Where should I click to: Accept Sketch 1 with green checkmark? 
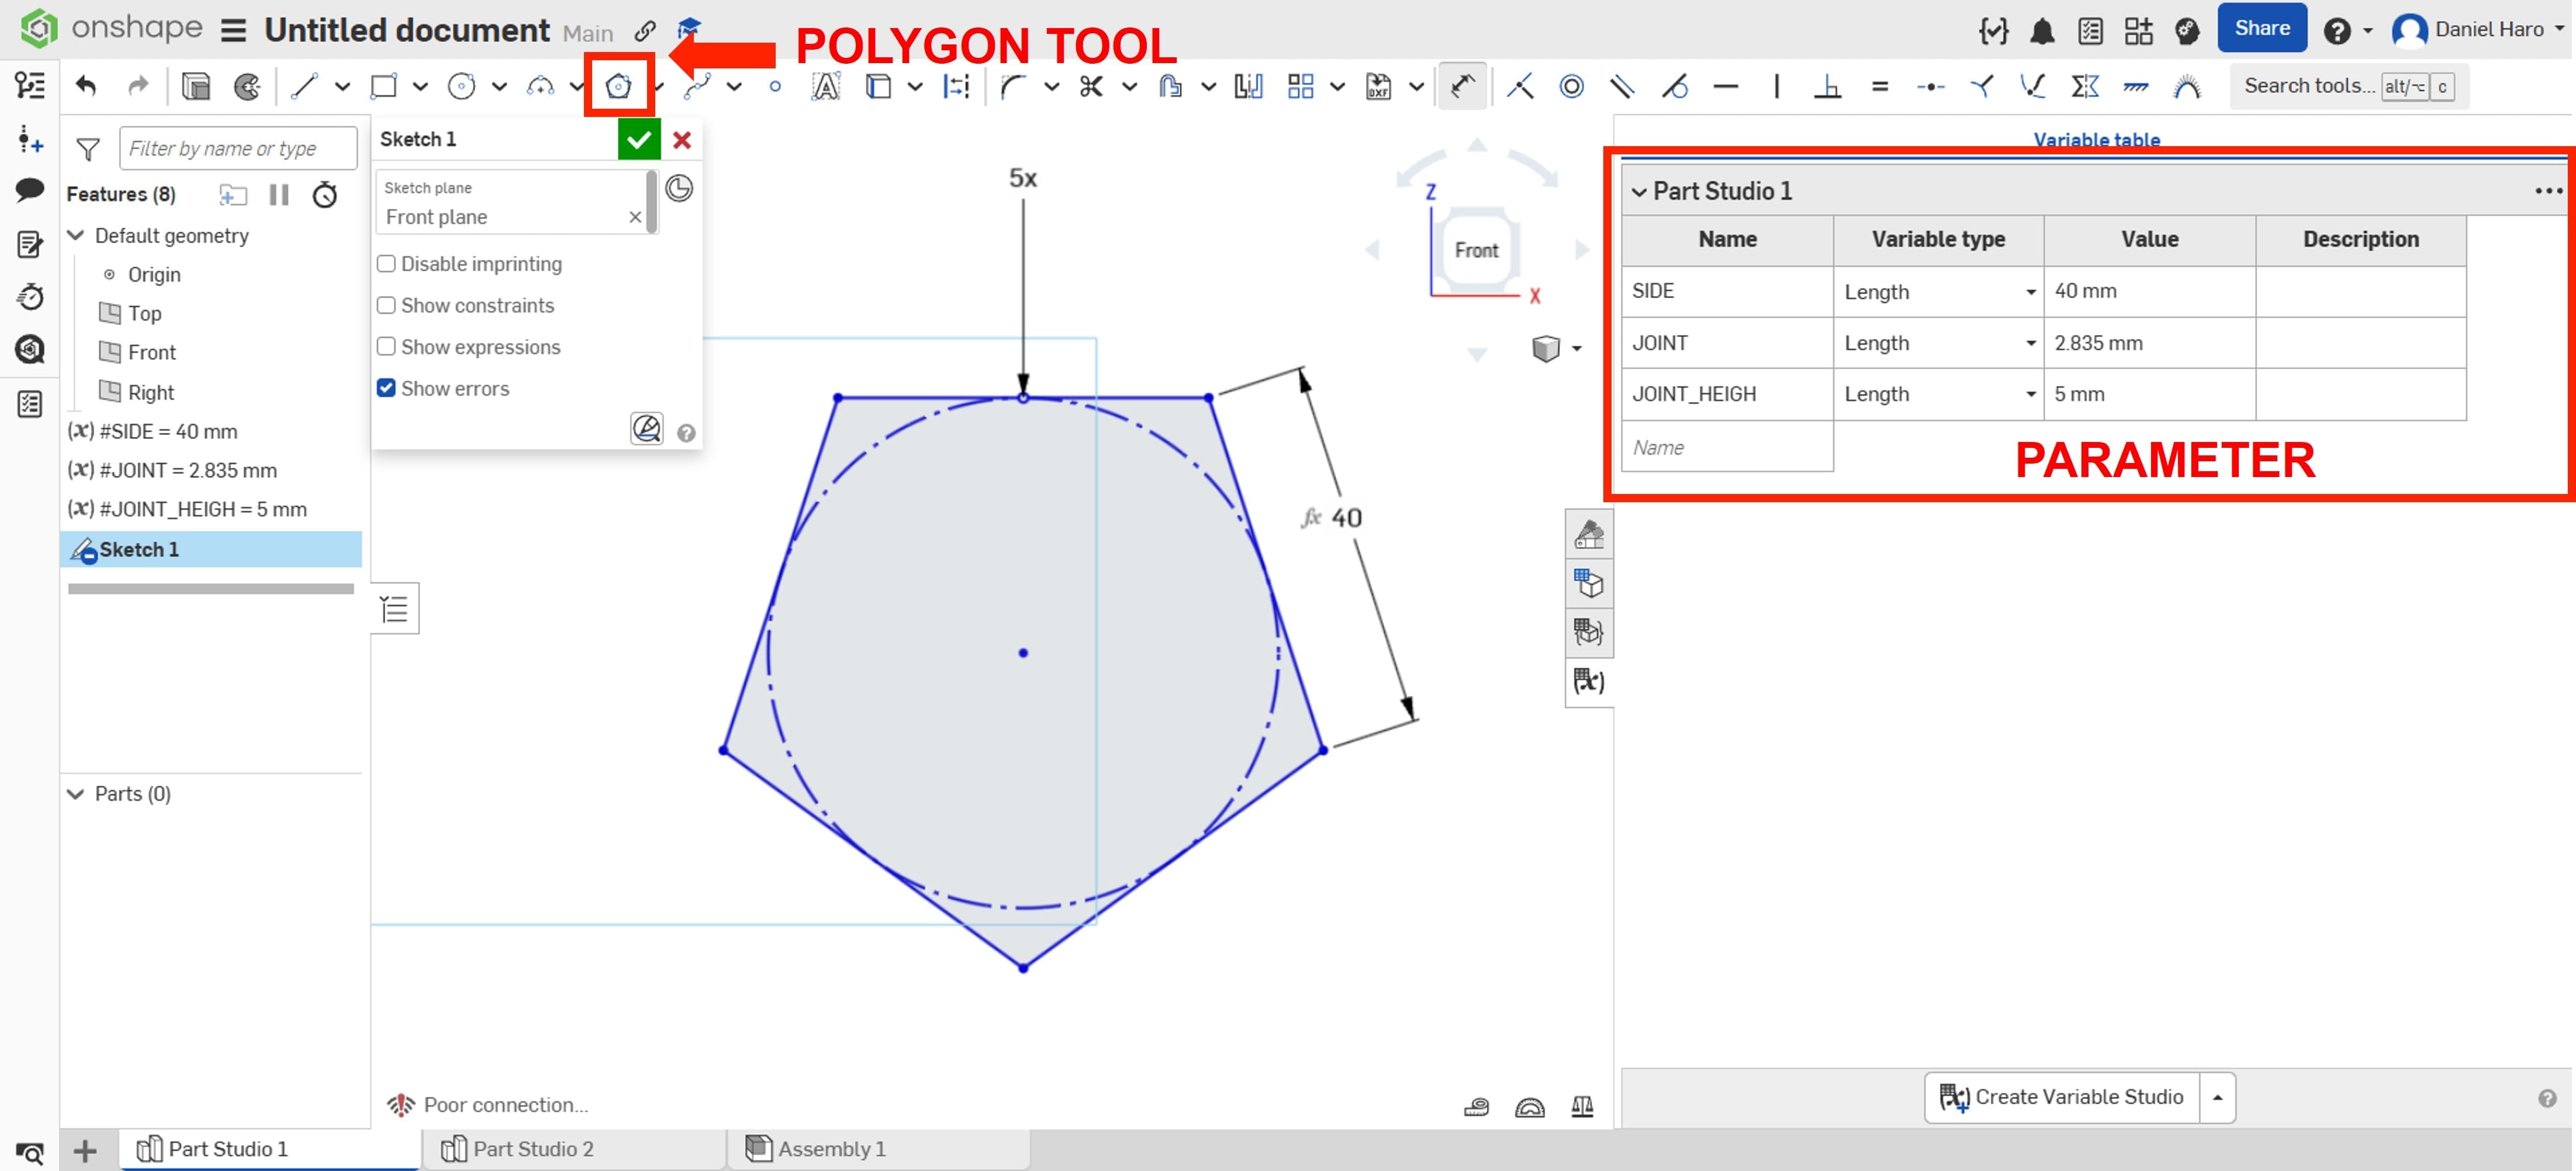639,140
